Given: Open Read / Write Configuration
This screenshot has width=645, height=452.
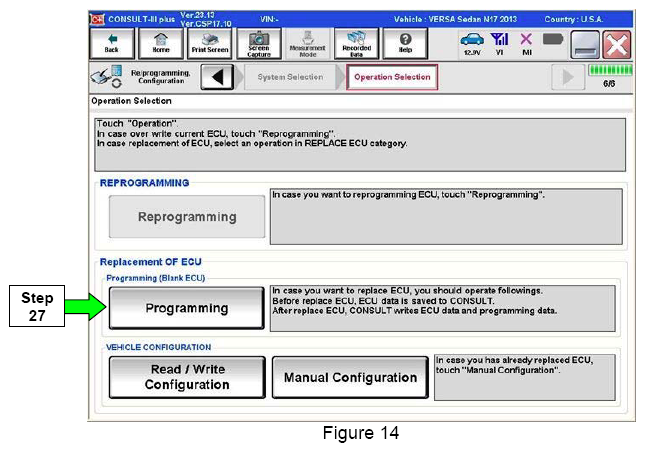Looking at the screenshot, I should click(x=187, y=377).
